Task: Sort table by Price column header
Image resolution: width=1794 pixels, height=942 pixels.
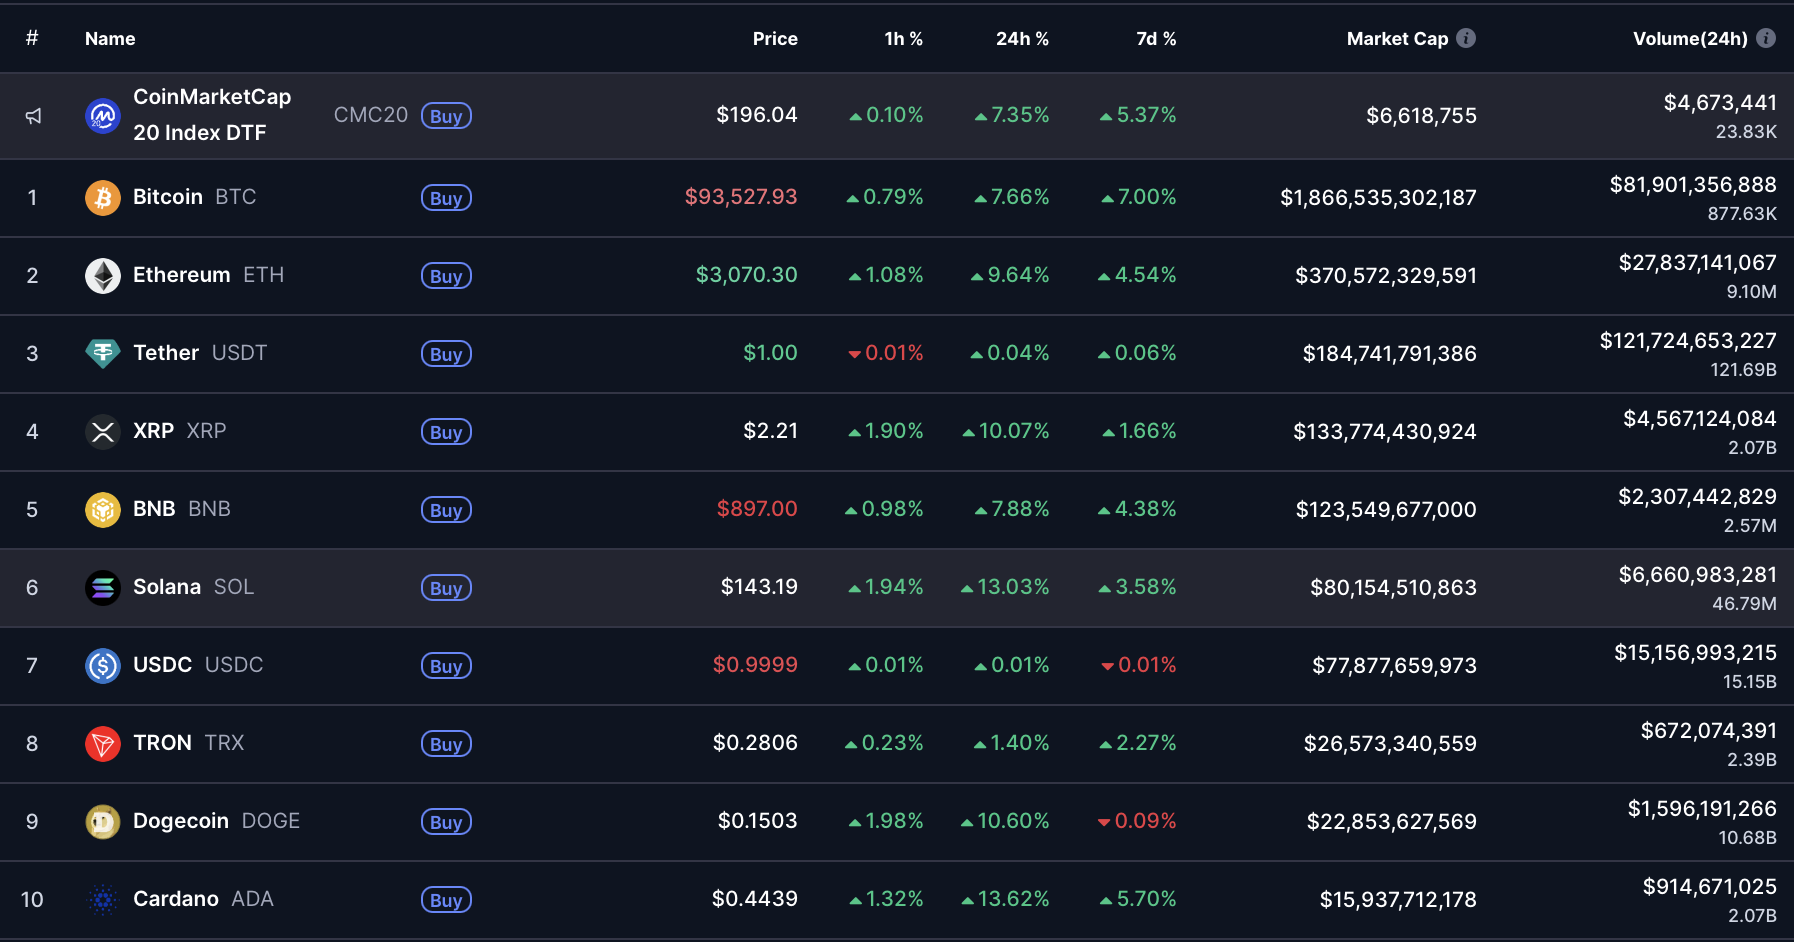Action: (x=774, y=39)
